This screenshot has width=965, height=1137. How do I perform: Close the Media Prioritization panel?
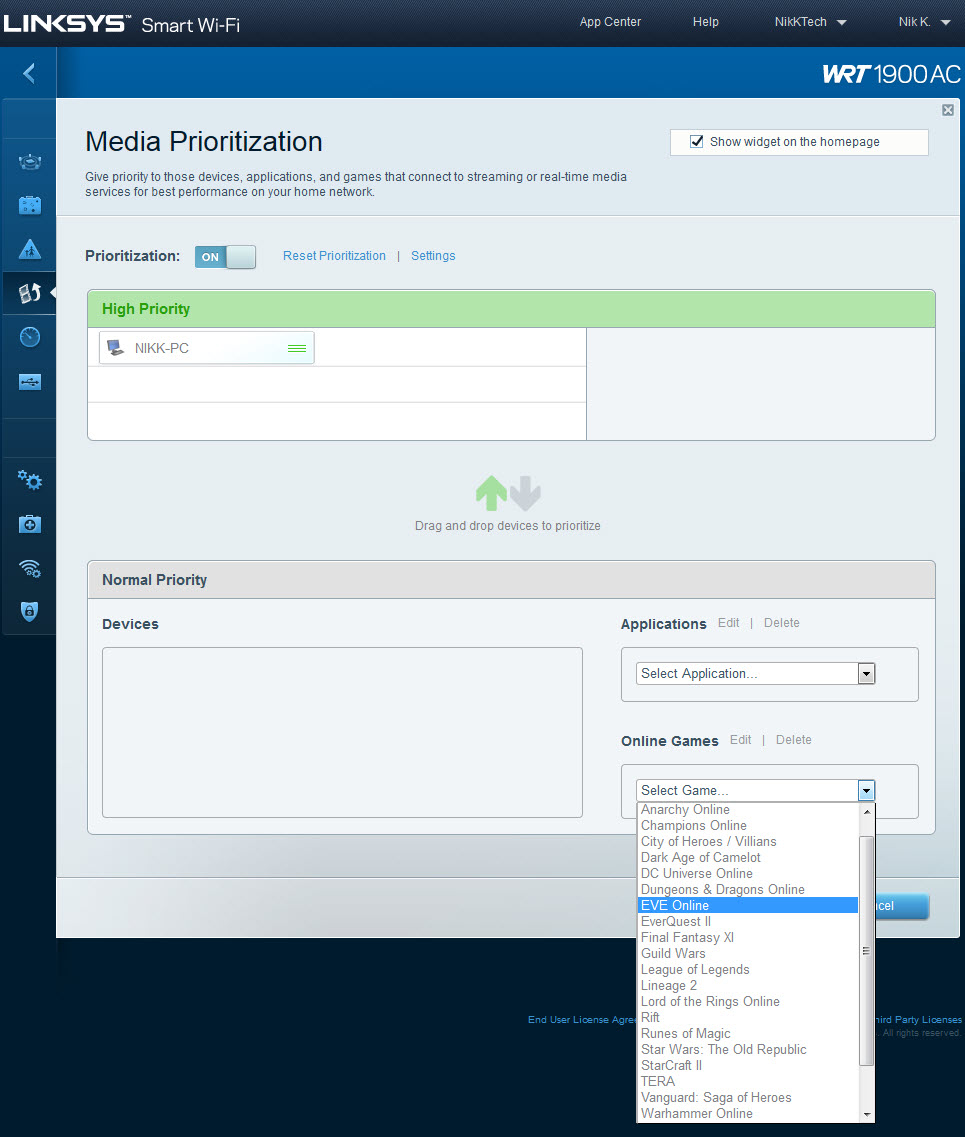click(x=948, y=110)
